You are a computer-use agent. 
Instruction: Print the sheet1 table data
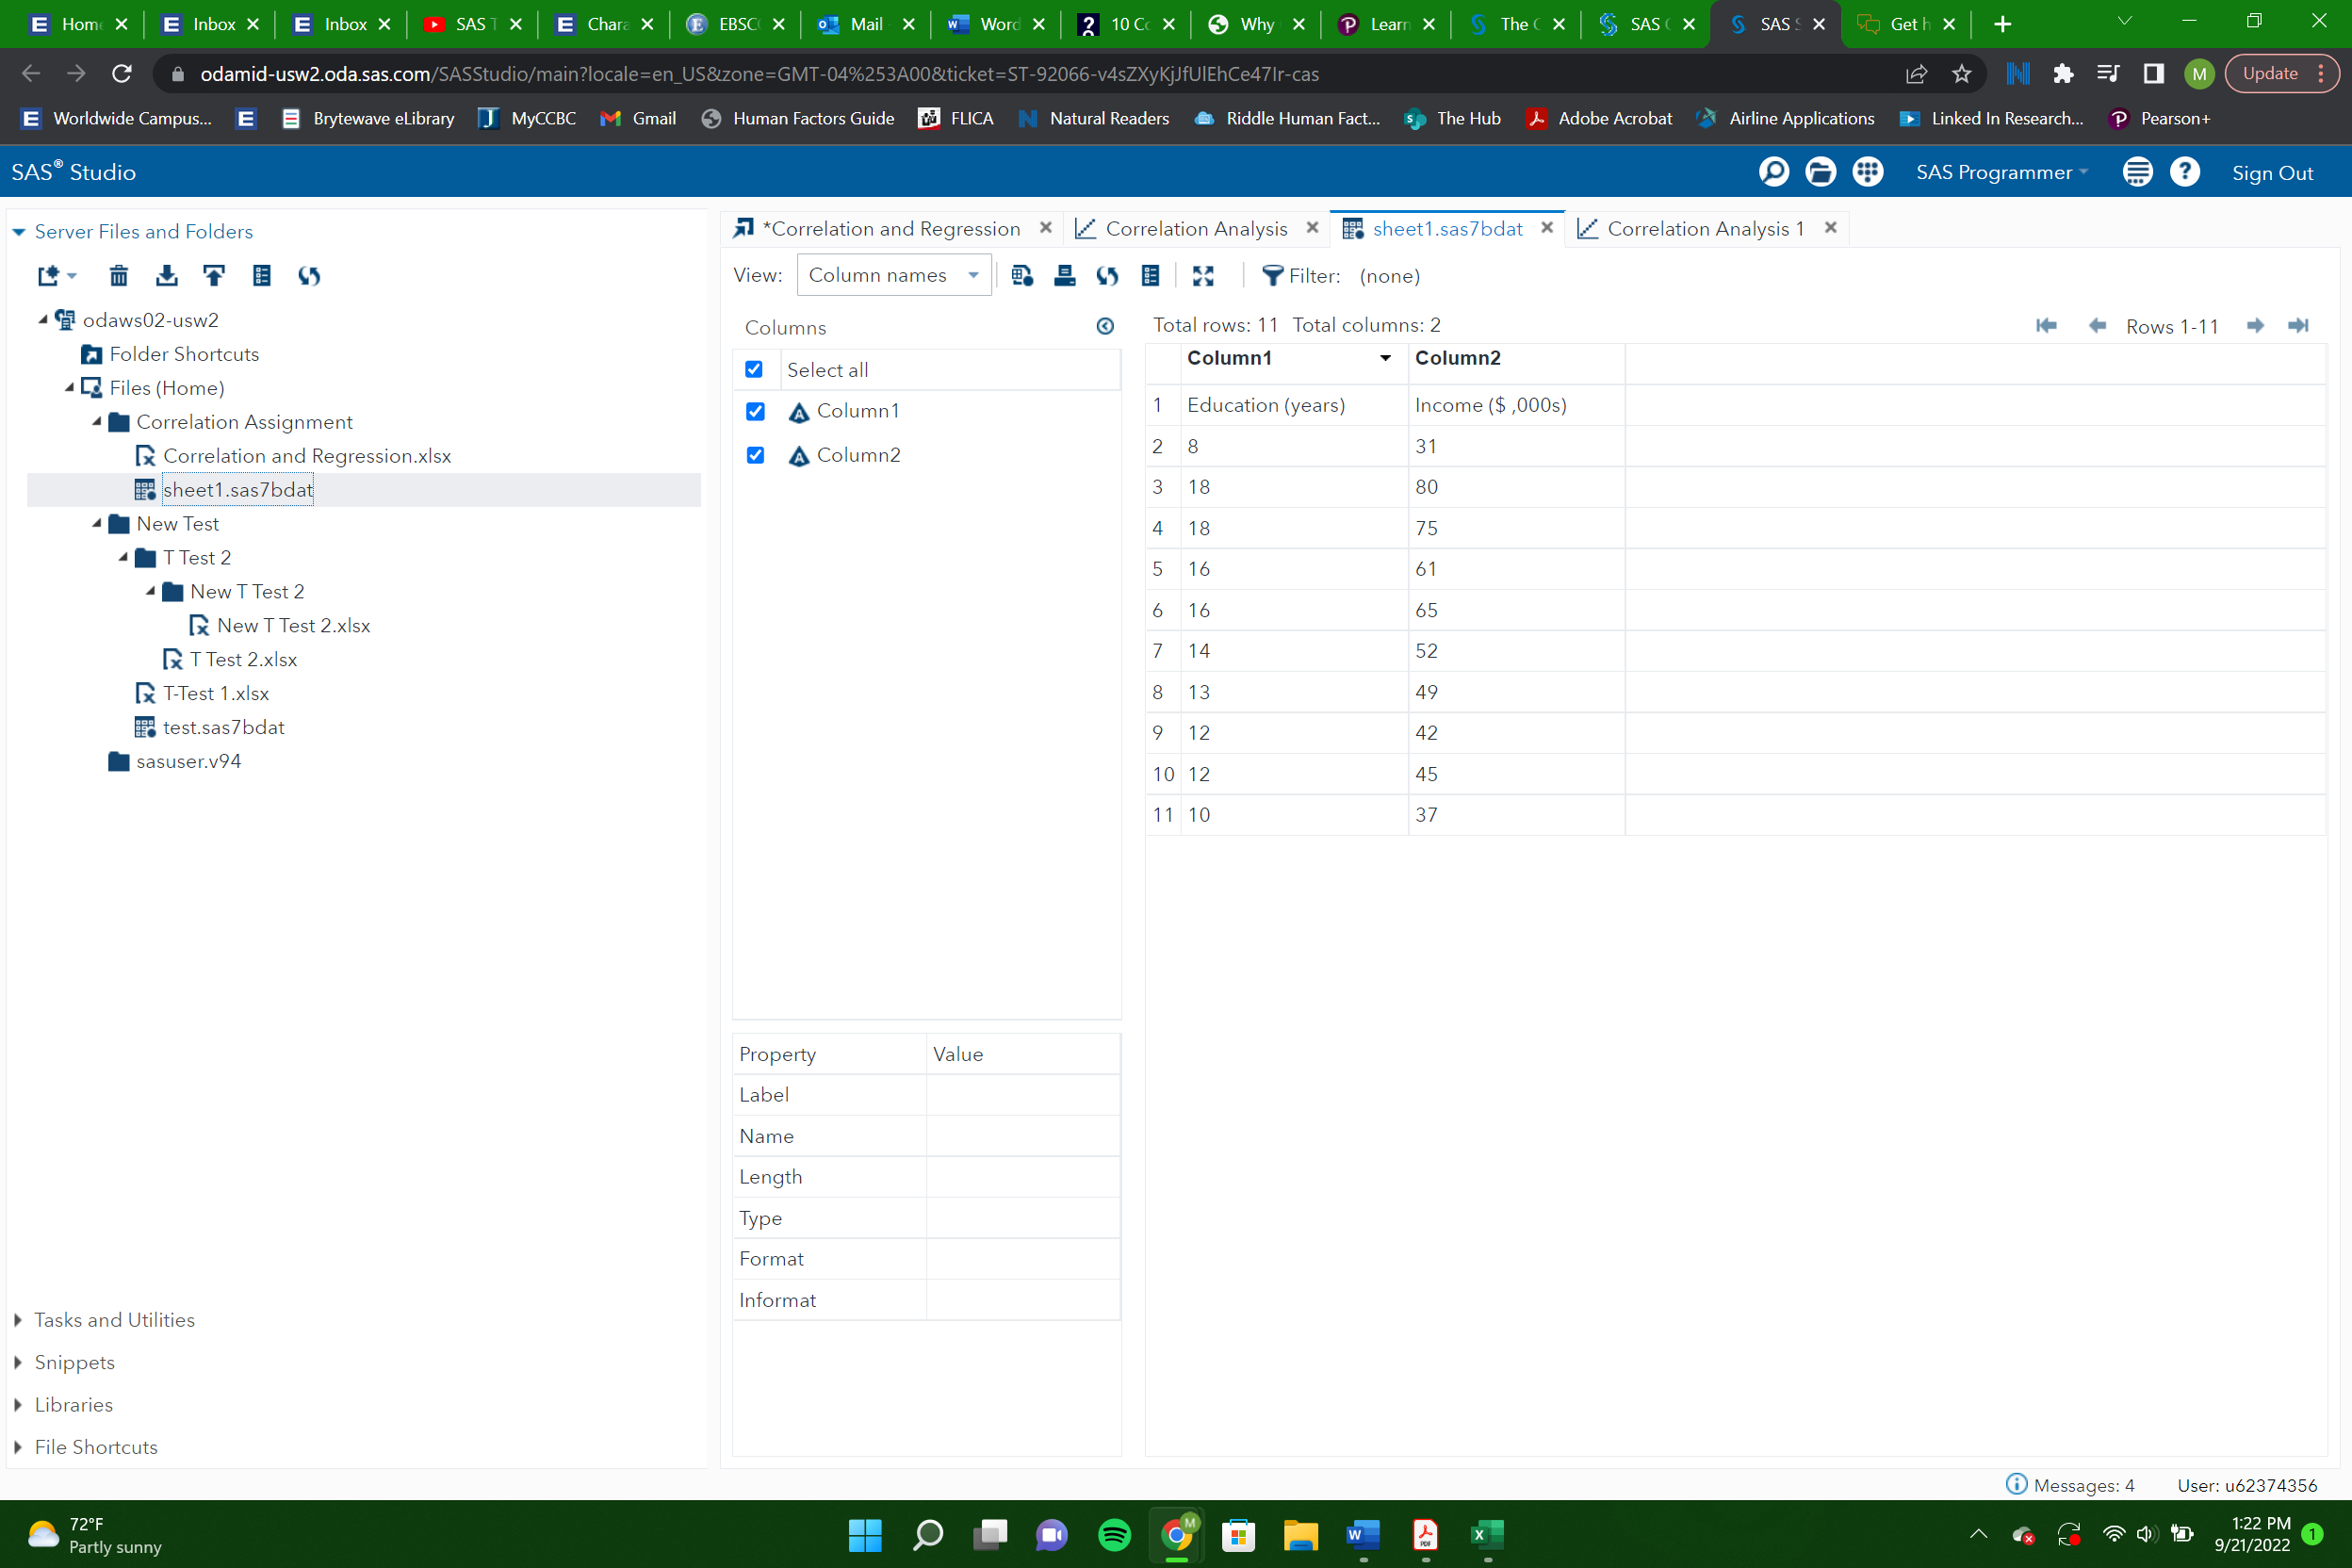[1064, 276]
